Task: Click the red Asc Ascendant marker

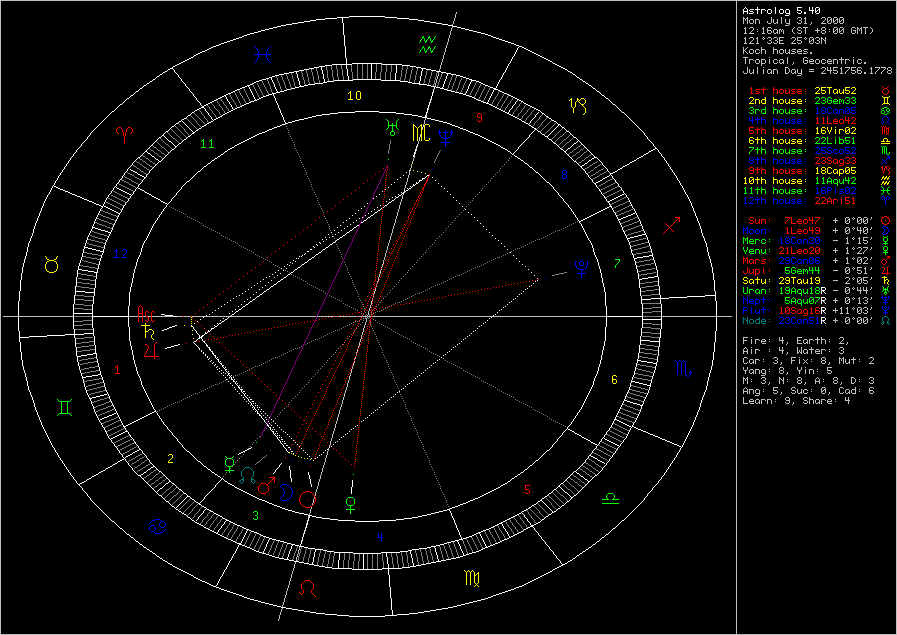Action: 146,315
